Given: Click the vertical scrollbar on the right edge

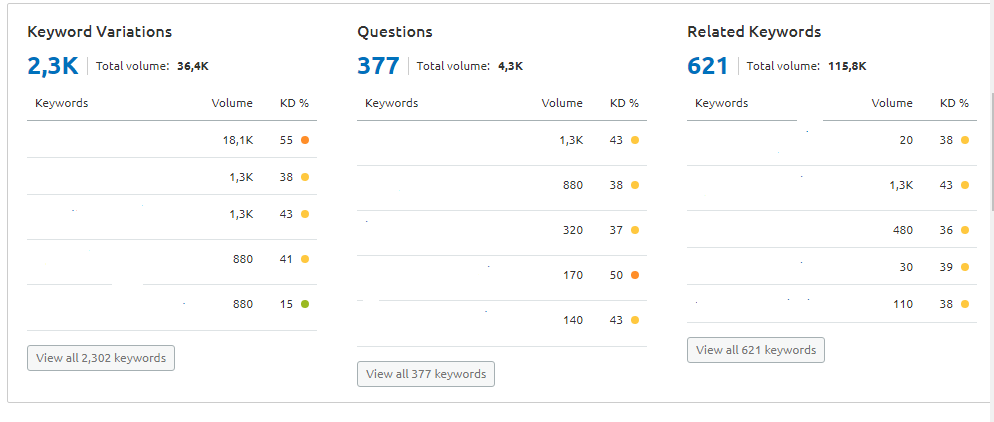Looking at the screenshot, I should (990, 152).
